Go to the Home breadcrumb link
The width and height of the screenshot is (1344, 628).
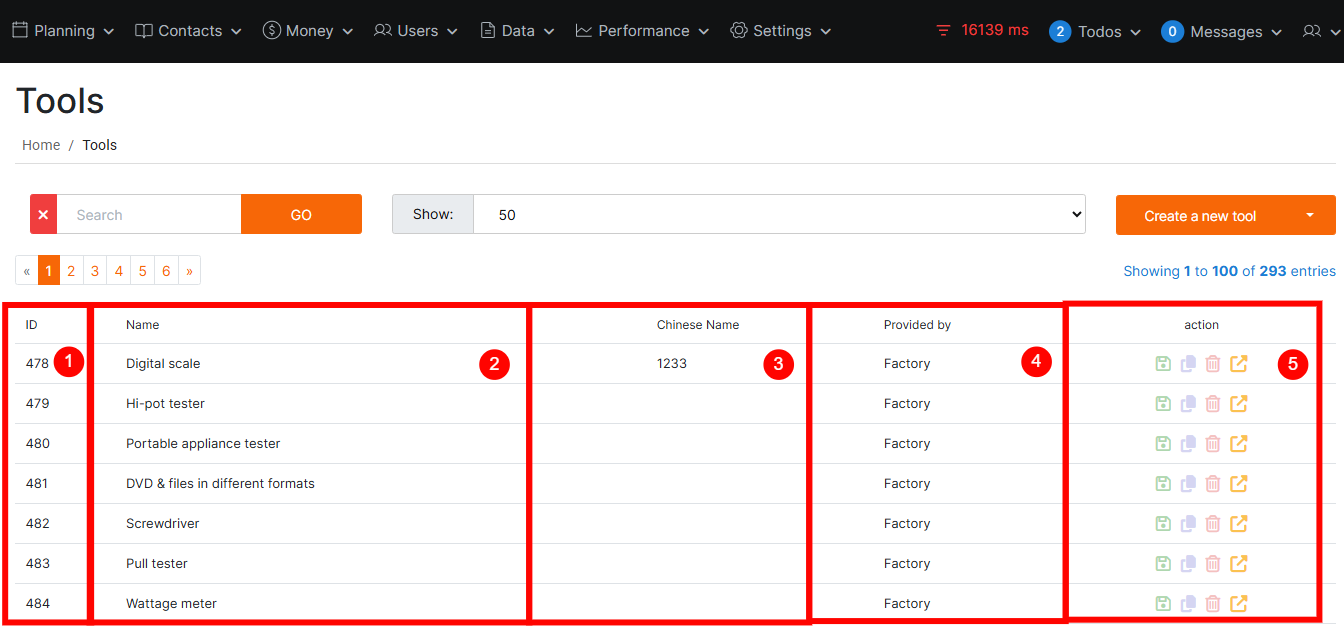pos(41,145)
